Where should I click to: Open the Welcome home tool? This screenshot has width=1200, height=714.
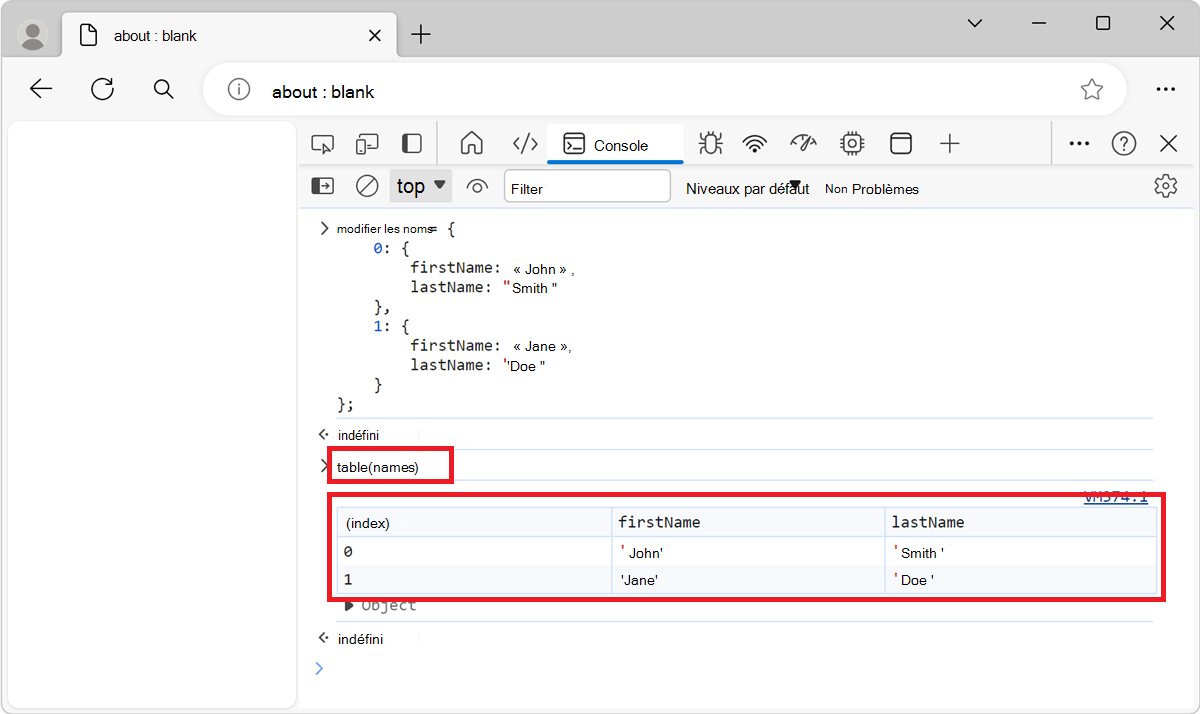(x=471, y=144)
